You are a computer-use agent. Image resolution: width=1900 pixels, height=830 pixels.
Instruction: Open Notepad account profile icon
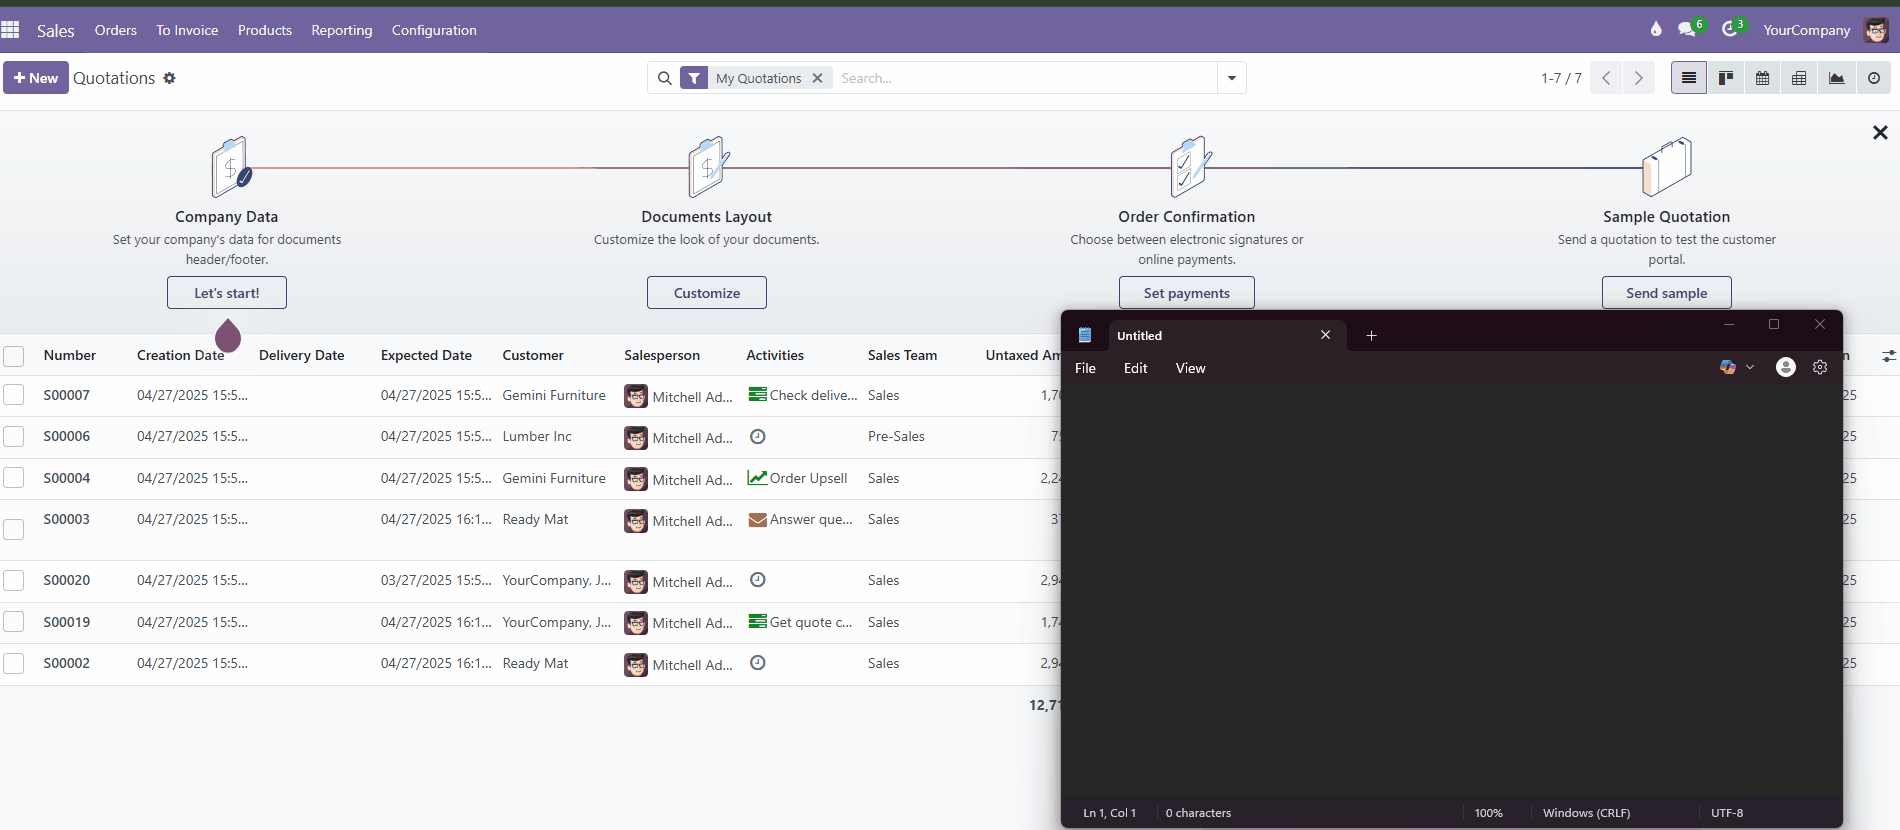coord(1786,367)
